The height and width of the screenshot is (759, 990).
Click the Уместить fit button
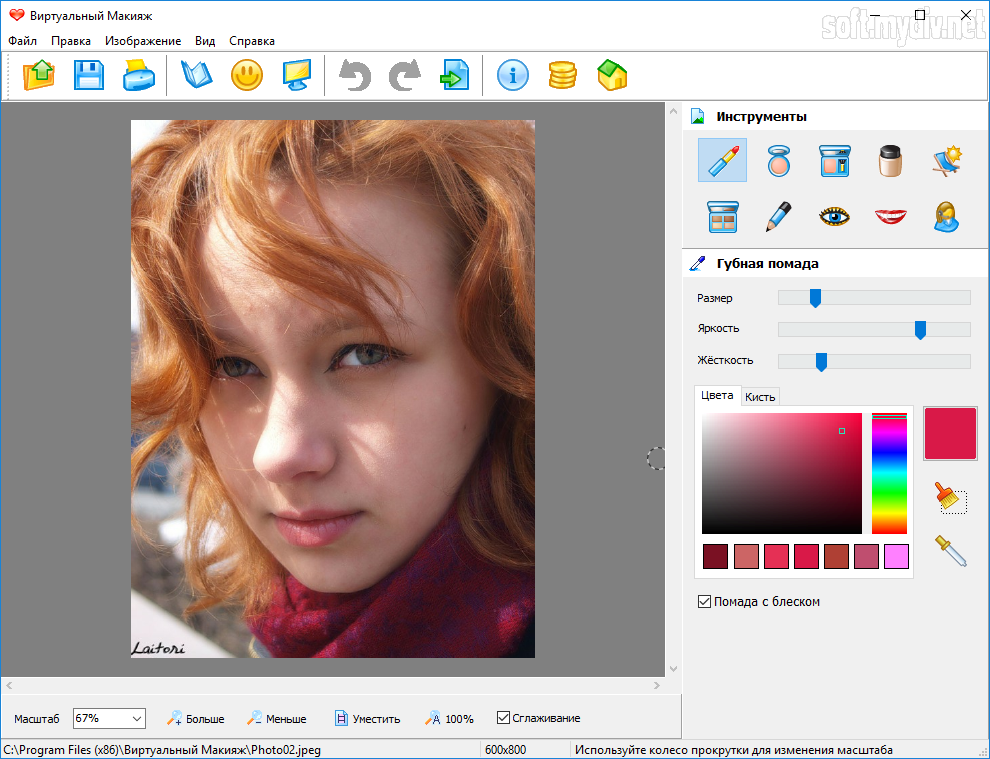click(x=367, y=719)
